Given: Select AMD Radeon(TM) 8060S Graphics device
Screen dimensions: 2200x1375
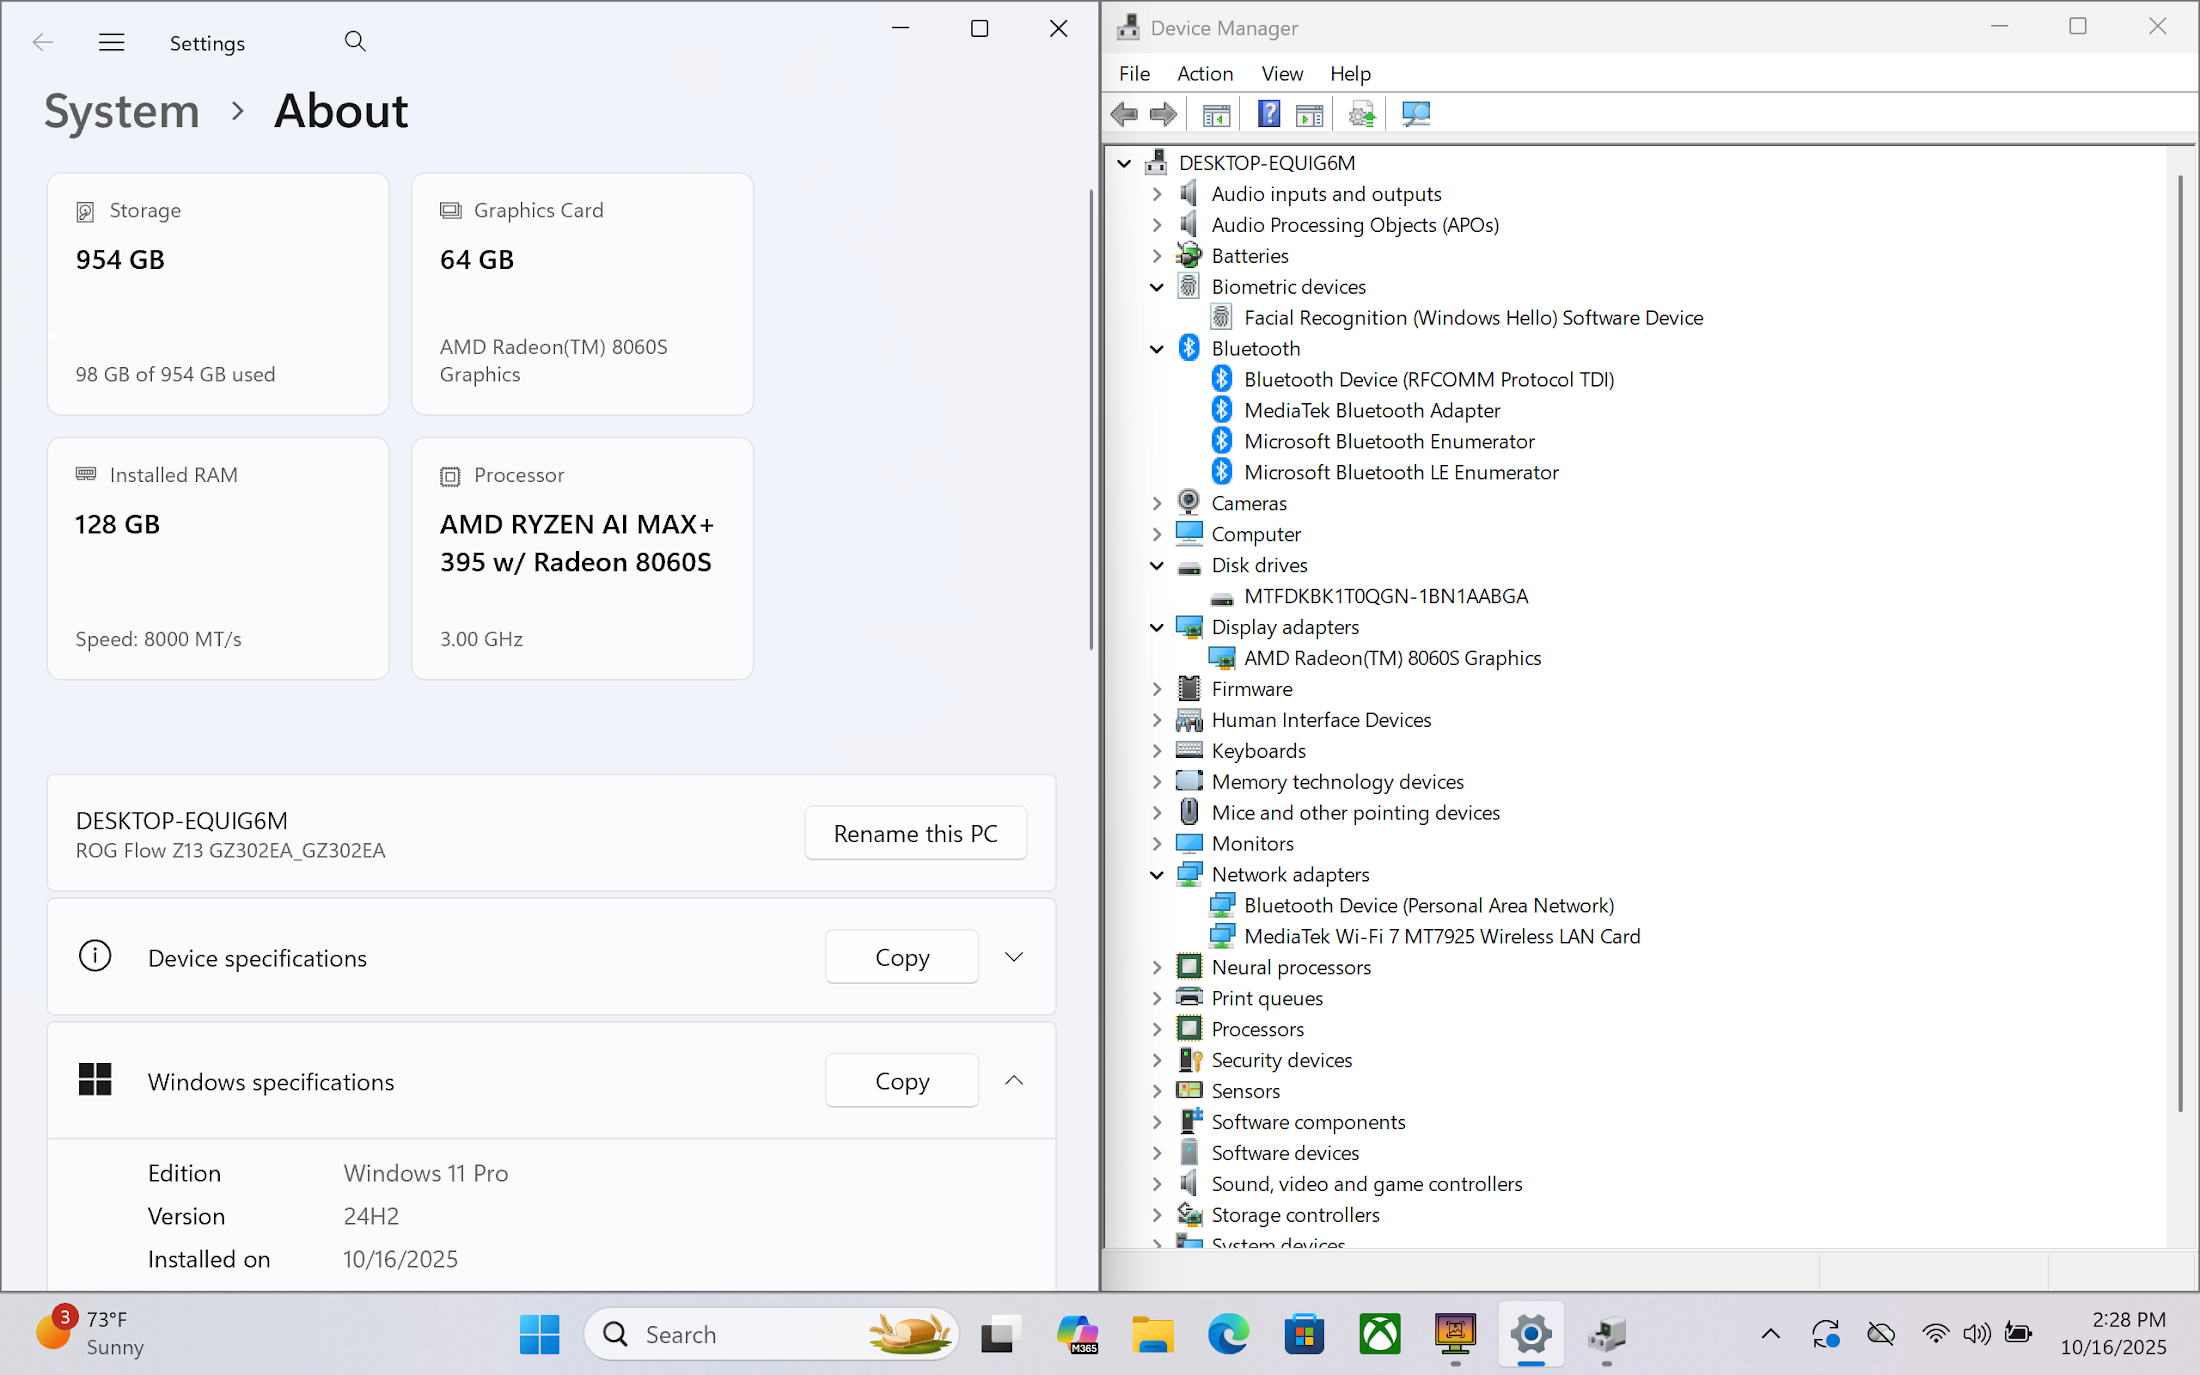Looking at the screenshot, I should click(x=1391, y=658).
